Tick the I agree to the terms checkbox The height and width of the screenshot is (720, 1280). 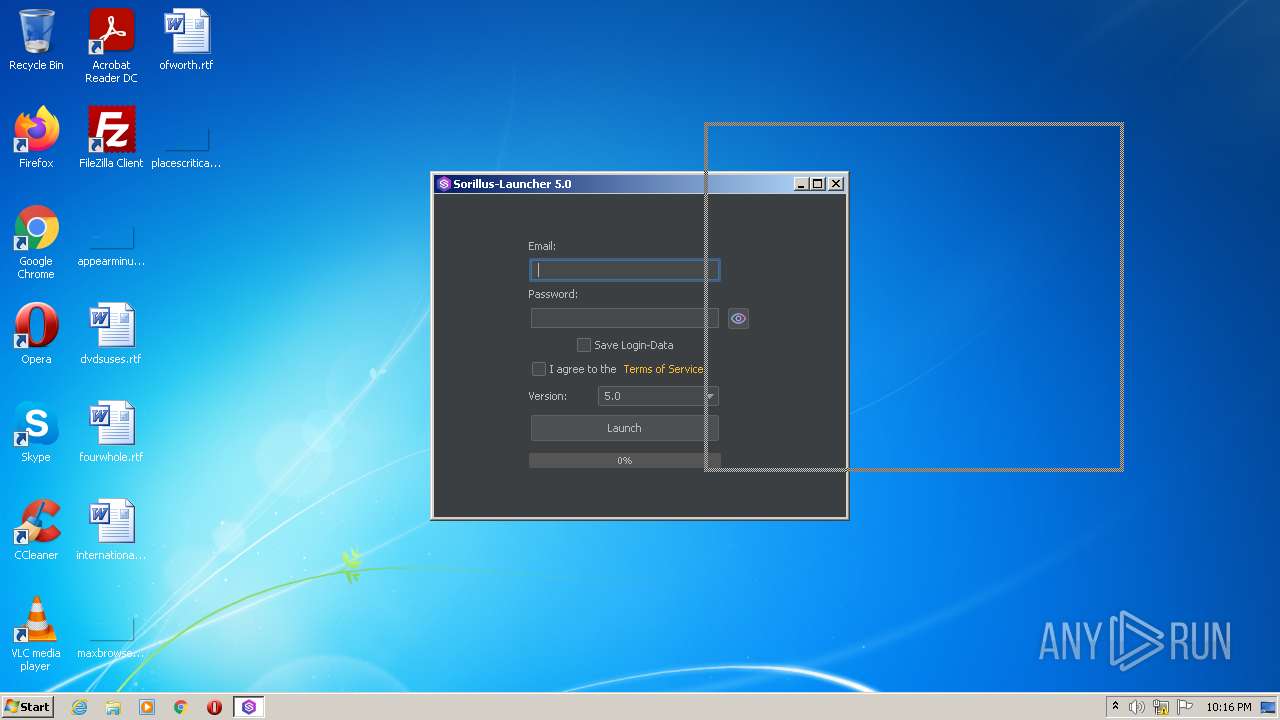539,369
